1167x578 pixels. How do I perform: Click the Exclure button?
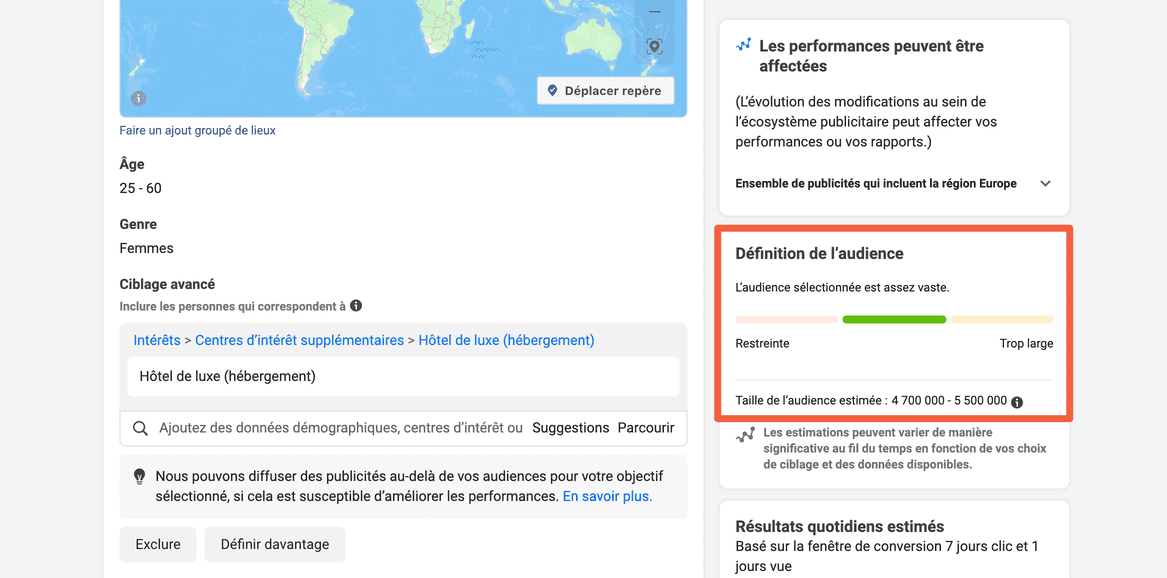point(158,545)
